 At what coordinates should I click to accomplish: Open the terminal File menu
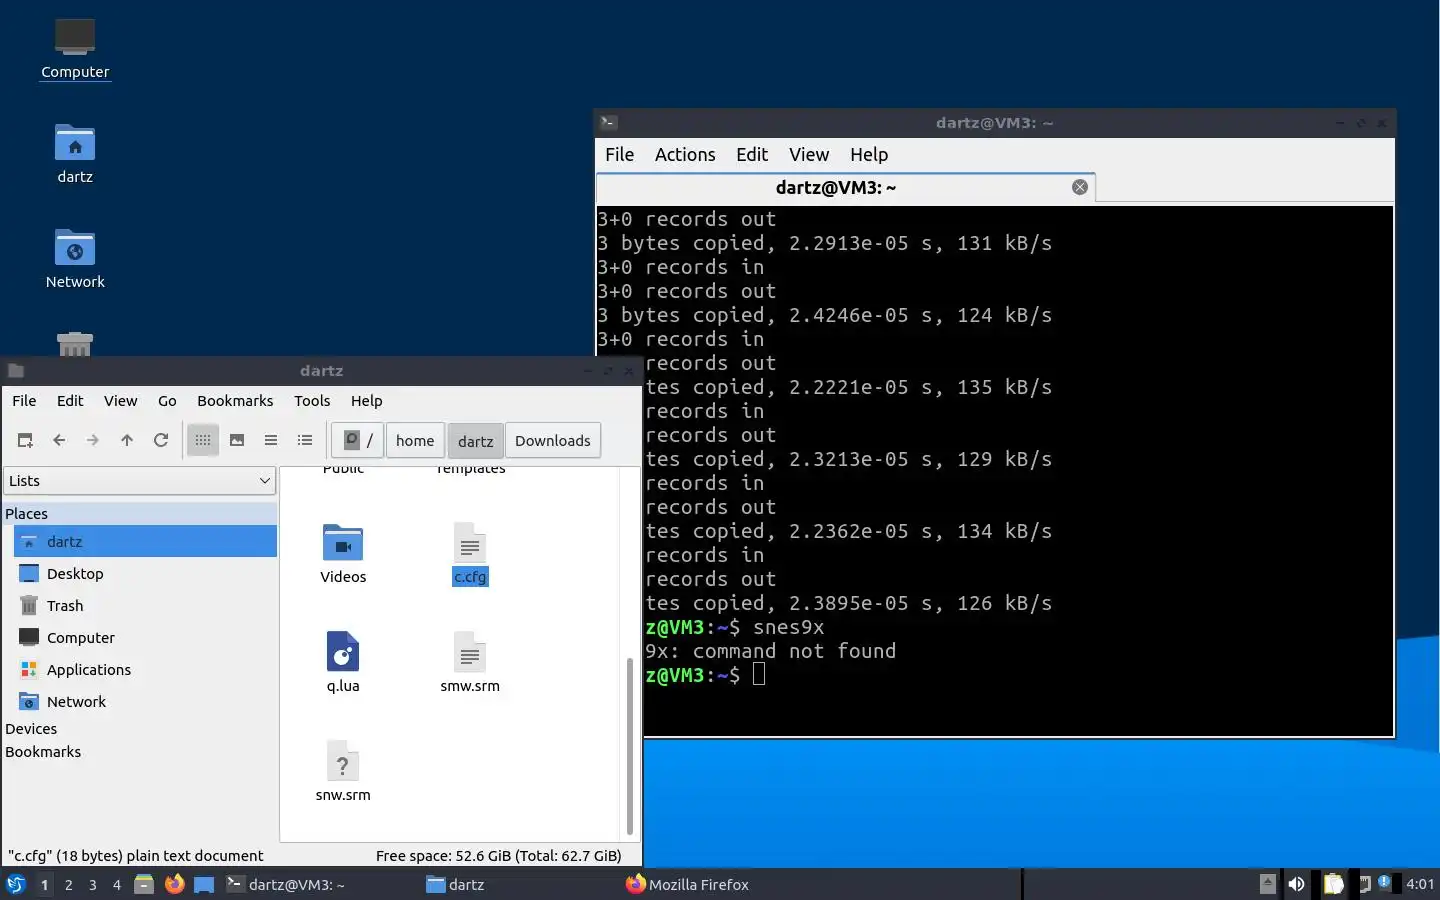point(620,155)
